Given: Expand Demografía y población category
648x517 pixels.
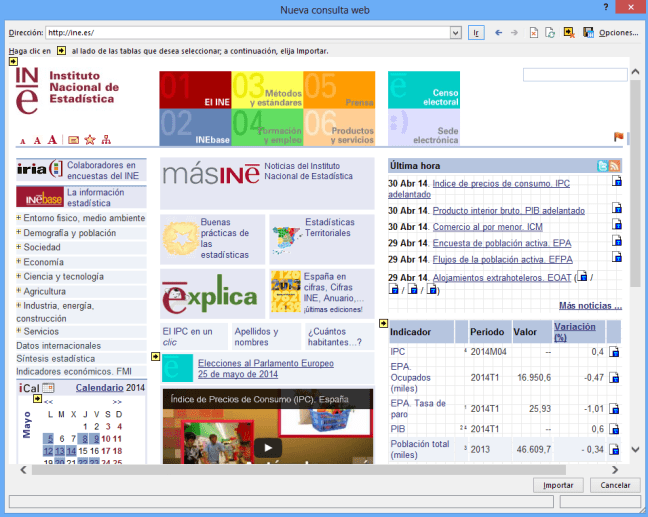Looking at the screenshot, I should click(19, 232).
